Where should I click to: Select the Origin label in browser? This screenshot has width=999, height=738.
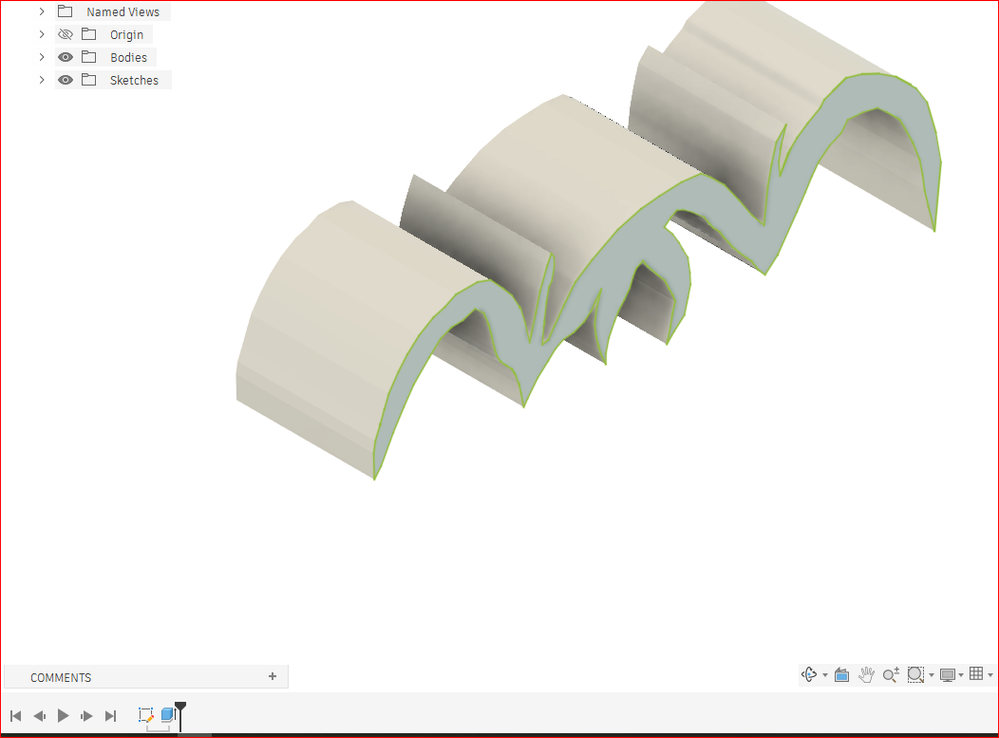(127, 35)
